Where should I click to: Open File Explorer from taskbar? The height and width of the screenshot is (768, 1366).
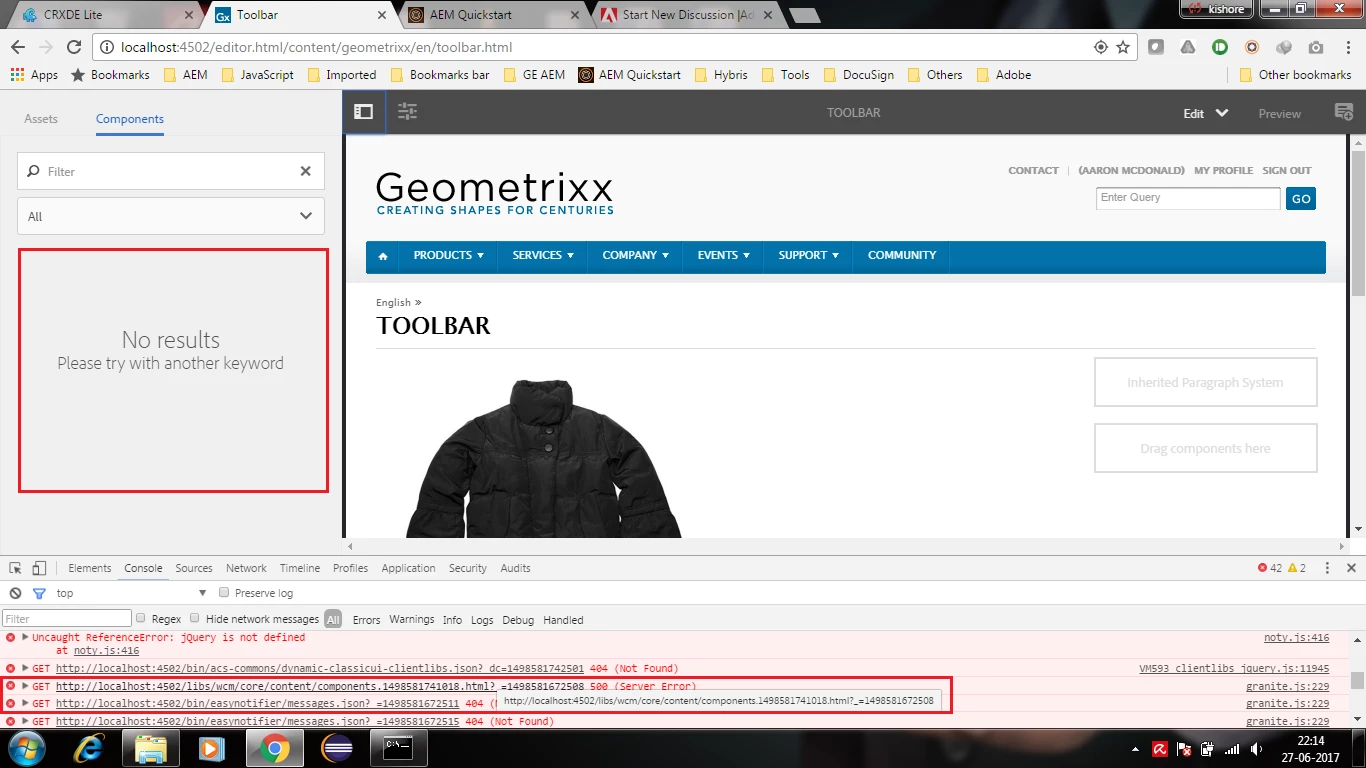pos(151,748)
